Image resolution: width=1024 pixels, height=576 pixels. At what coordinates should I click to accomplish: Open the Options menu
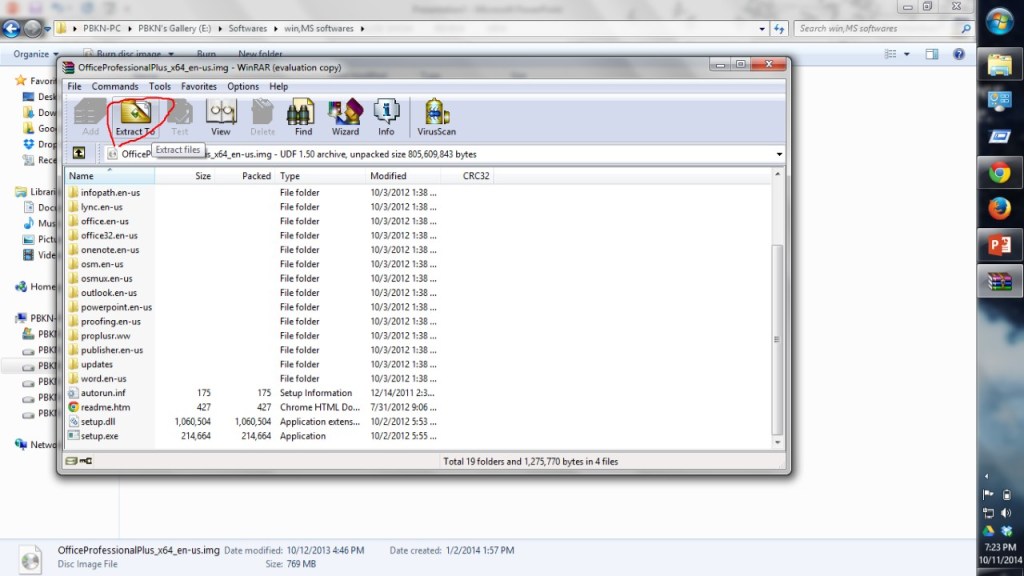[x=243, y=87]
